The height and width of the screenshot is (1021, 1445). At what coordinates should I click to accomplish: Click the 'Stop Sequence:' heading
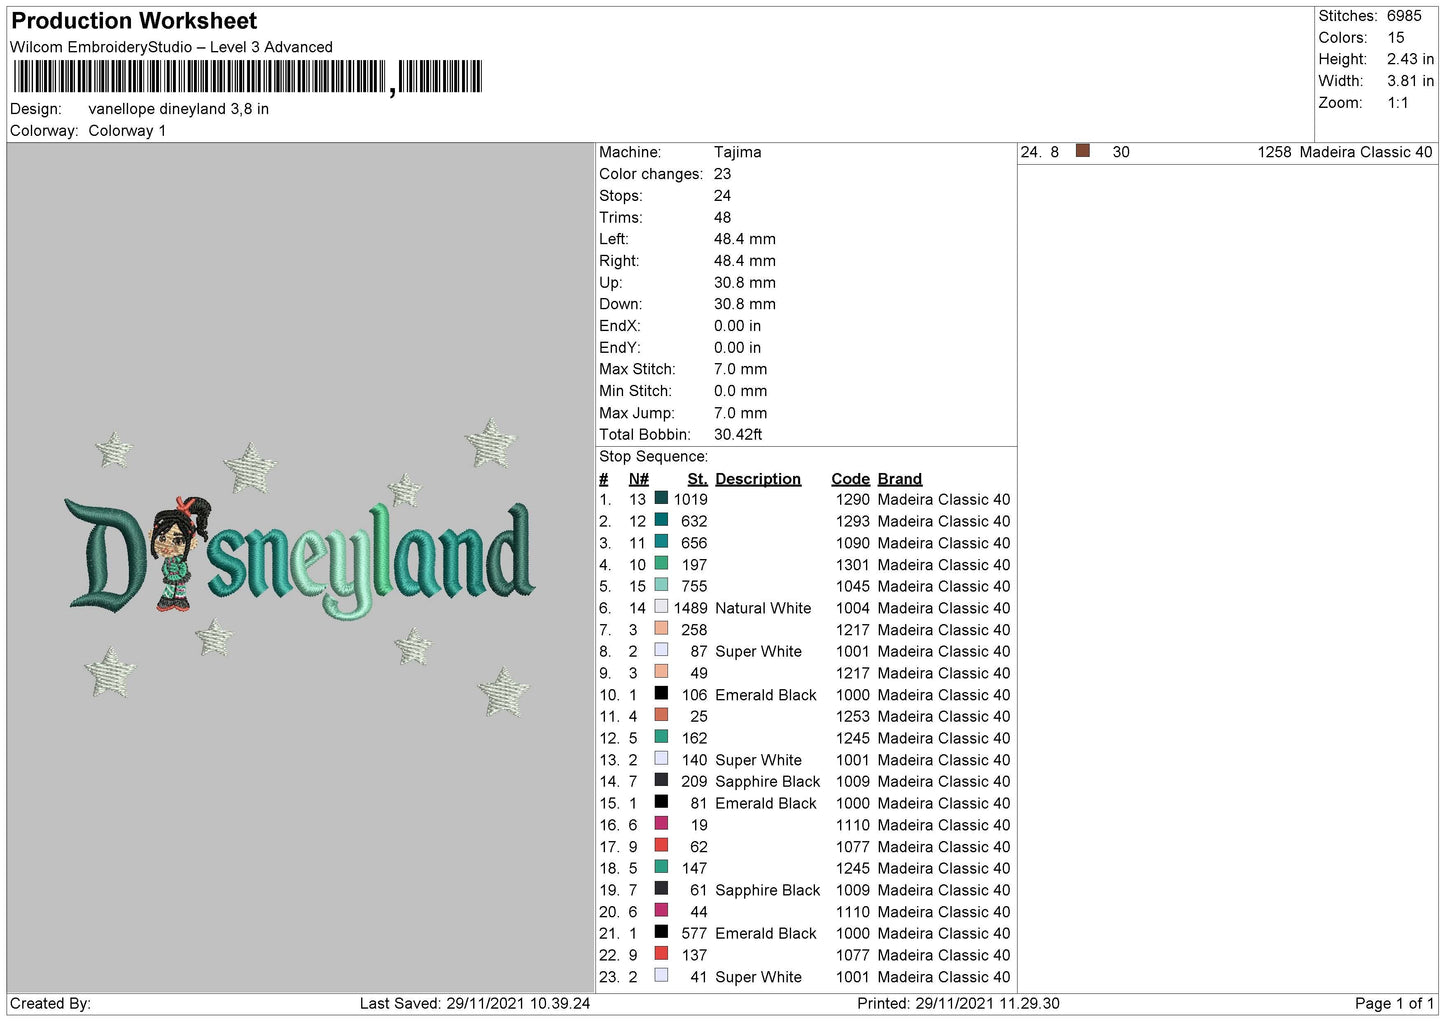(x=653, y=456)
